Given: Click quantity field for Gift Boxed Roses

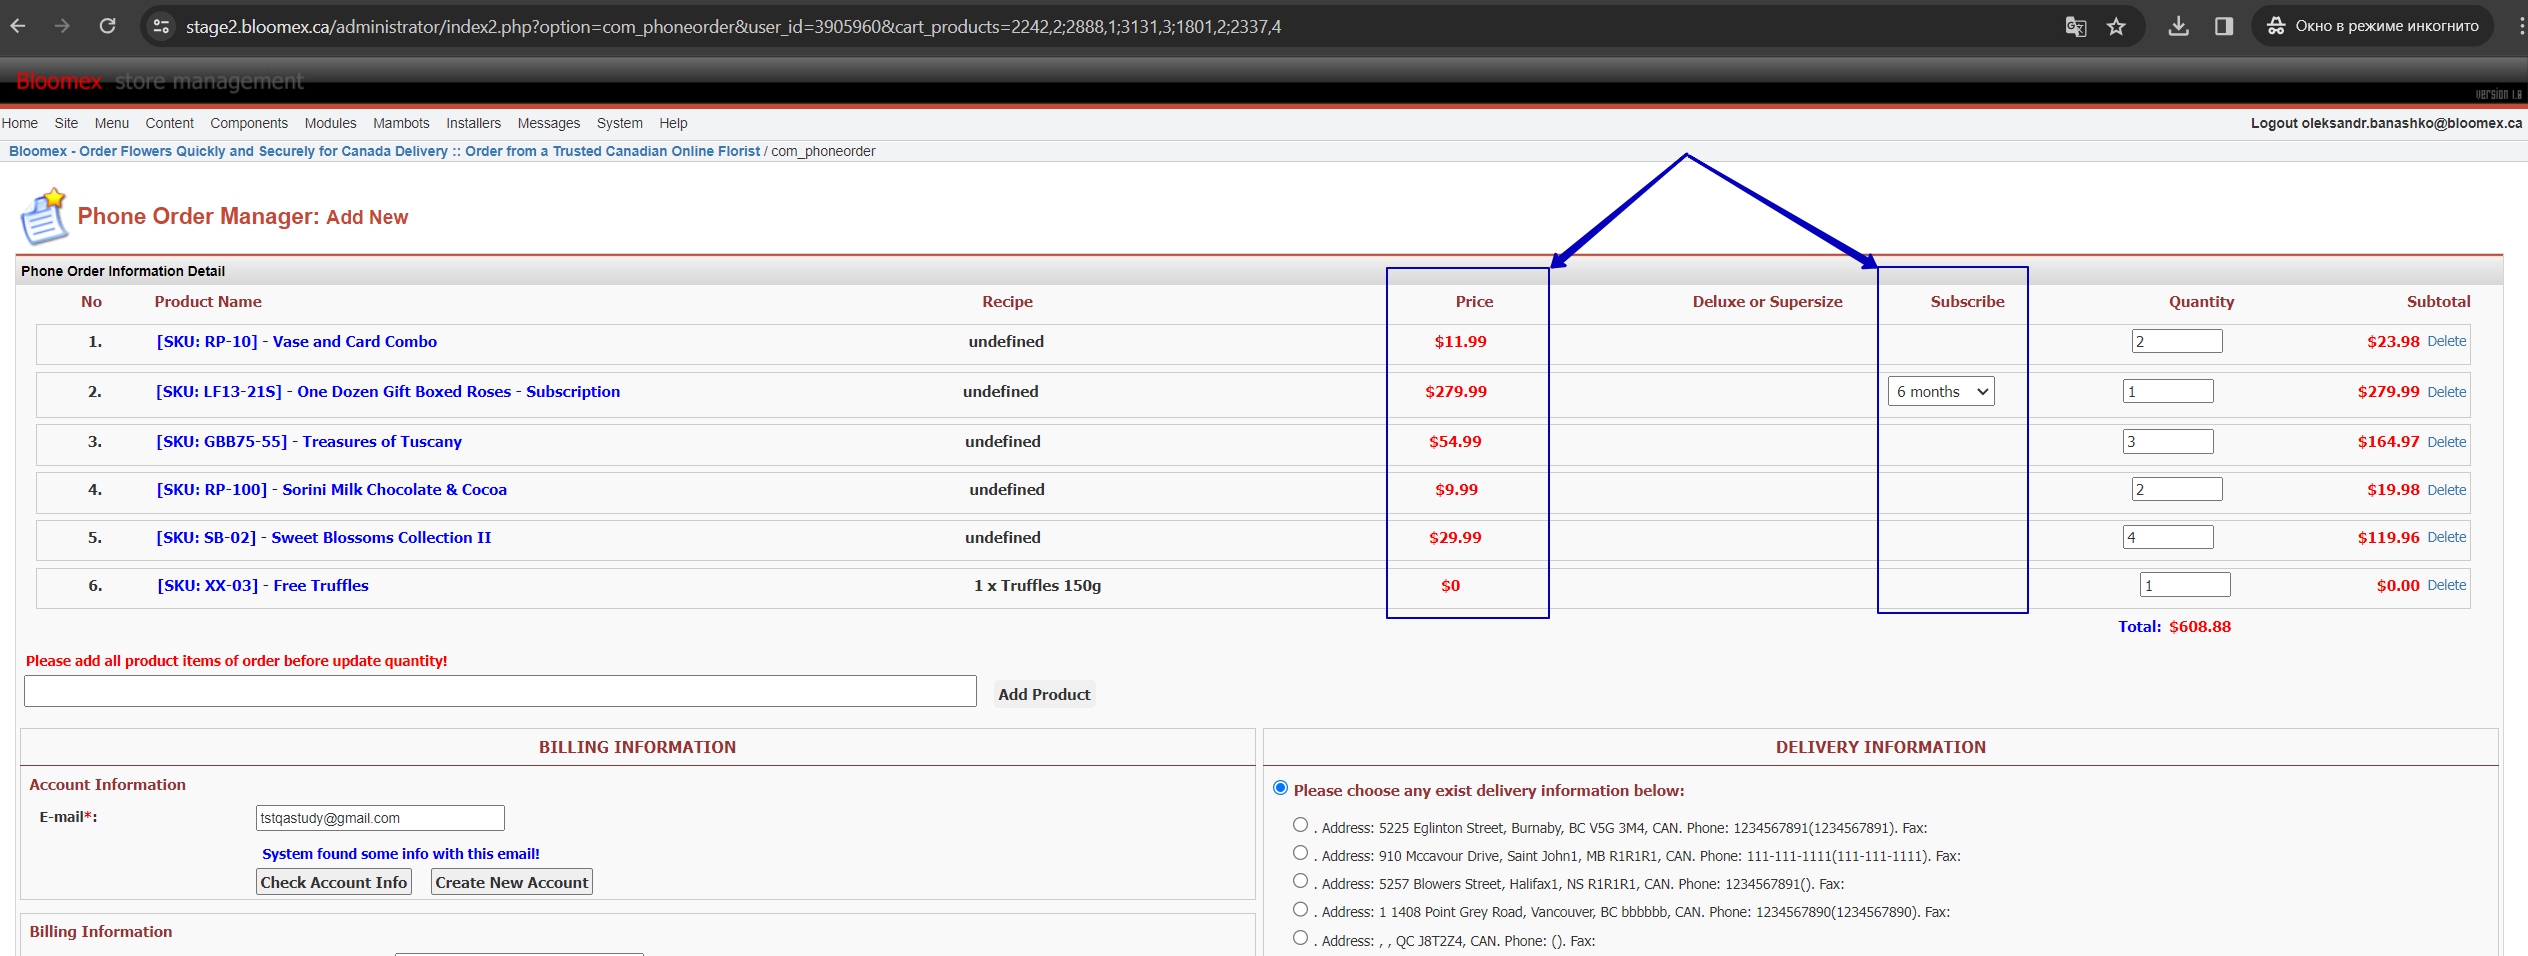Looking at the screenshot, I should 2168,391.
